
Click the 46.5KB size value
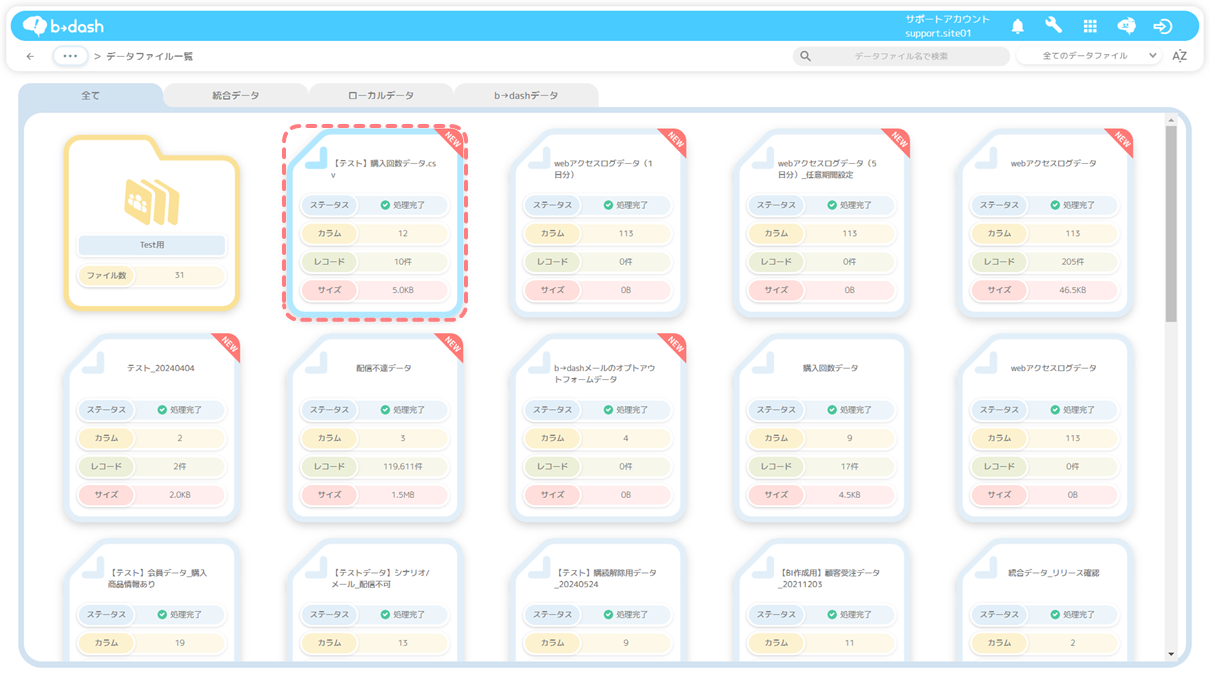point(1073,290)
